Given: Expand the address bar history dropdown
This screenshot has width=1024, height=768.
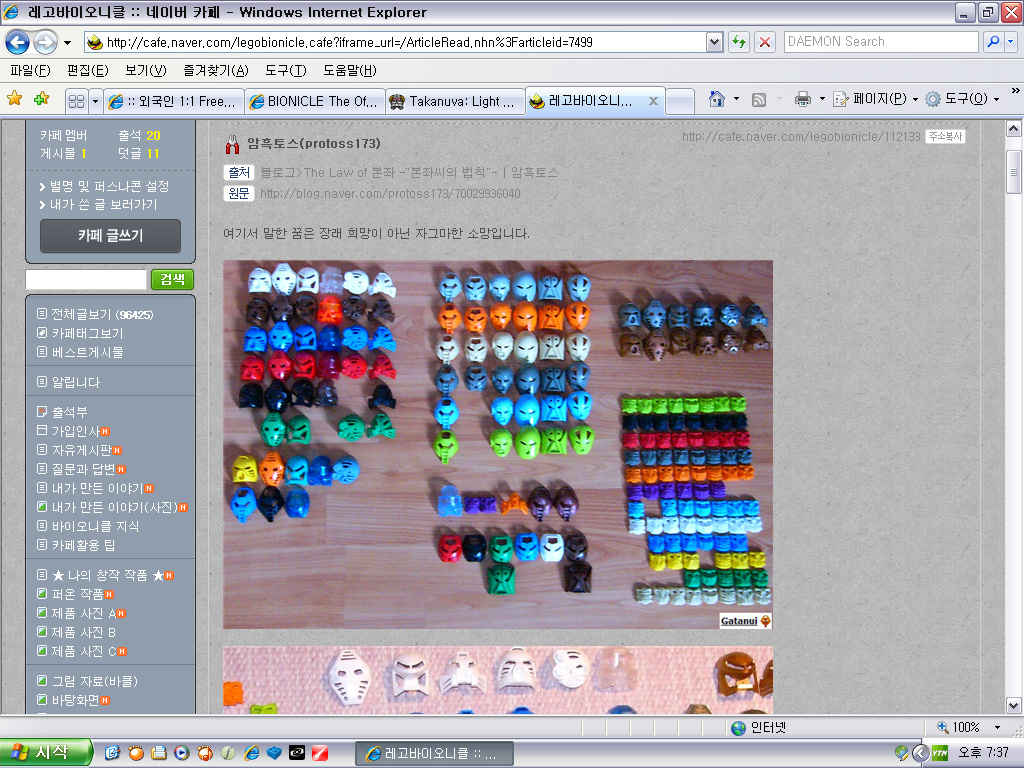Looking at the screenshot, I should pos(714,42).
